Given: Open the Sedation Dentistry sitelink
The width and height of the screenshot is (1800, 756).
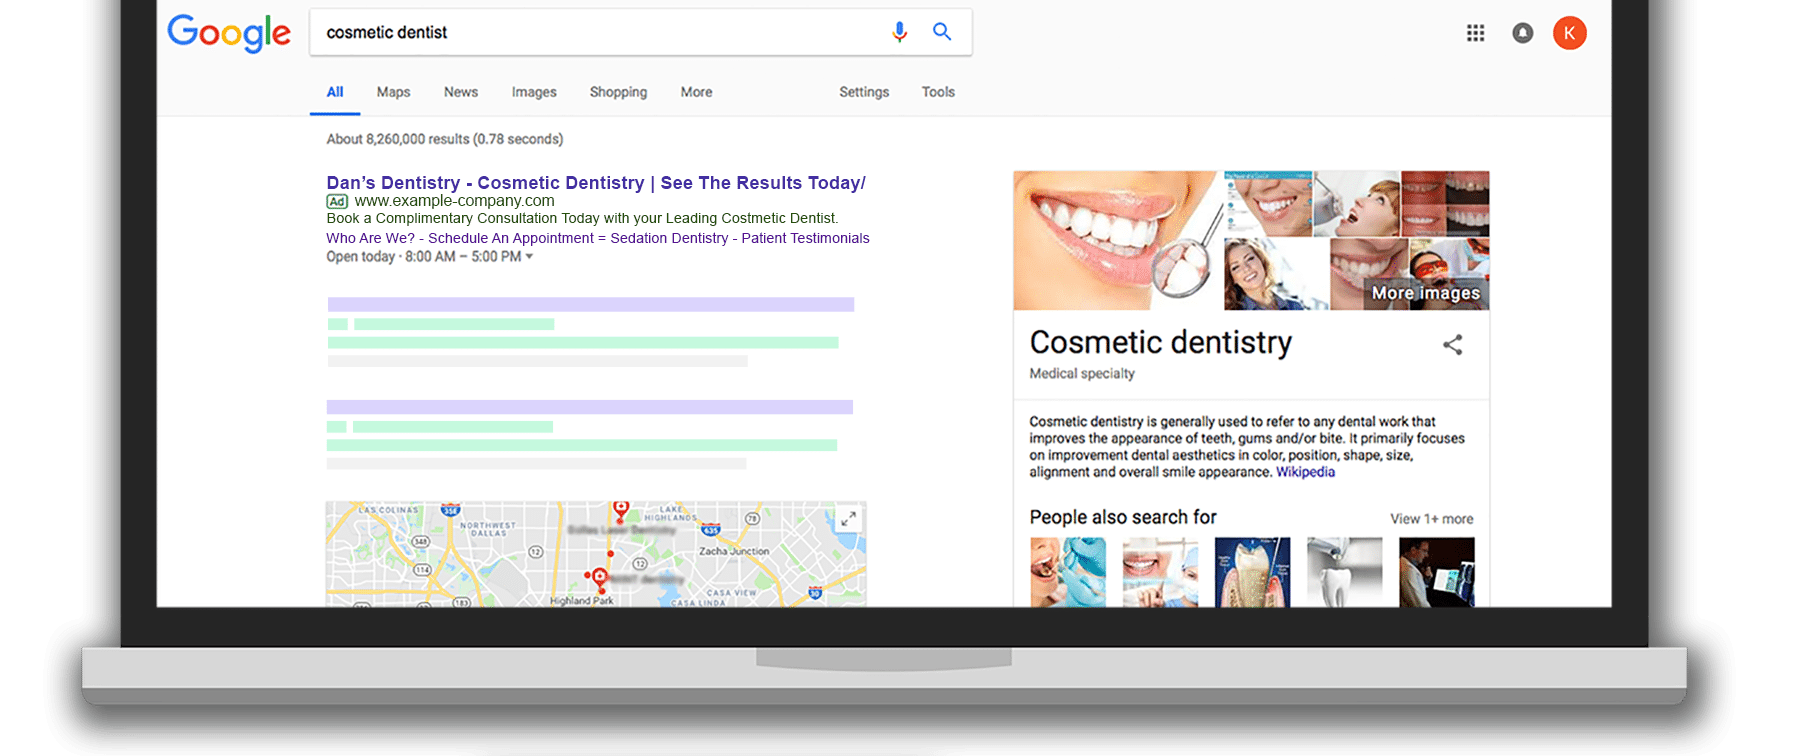Looking at the screenshot, I should [x=669, y=238].
